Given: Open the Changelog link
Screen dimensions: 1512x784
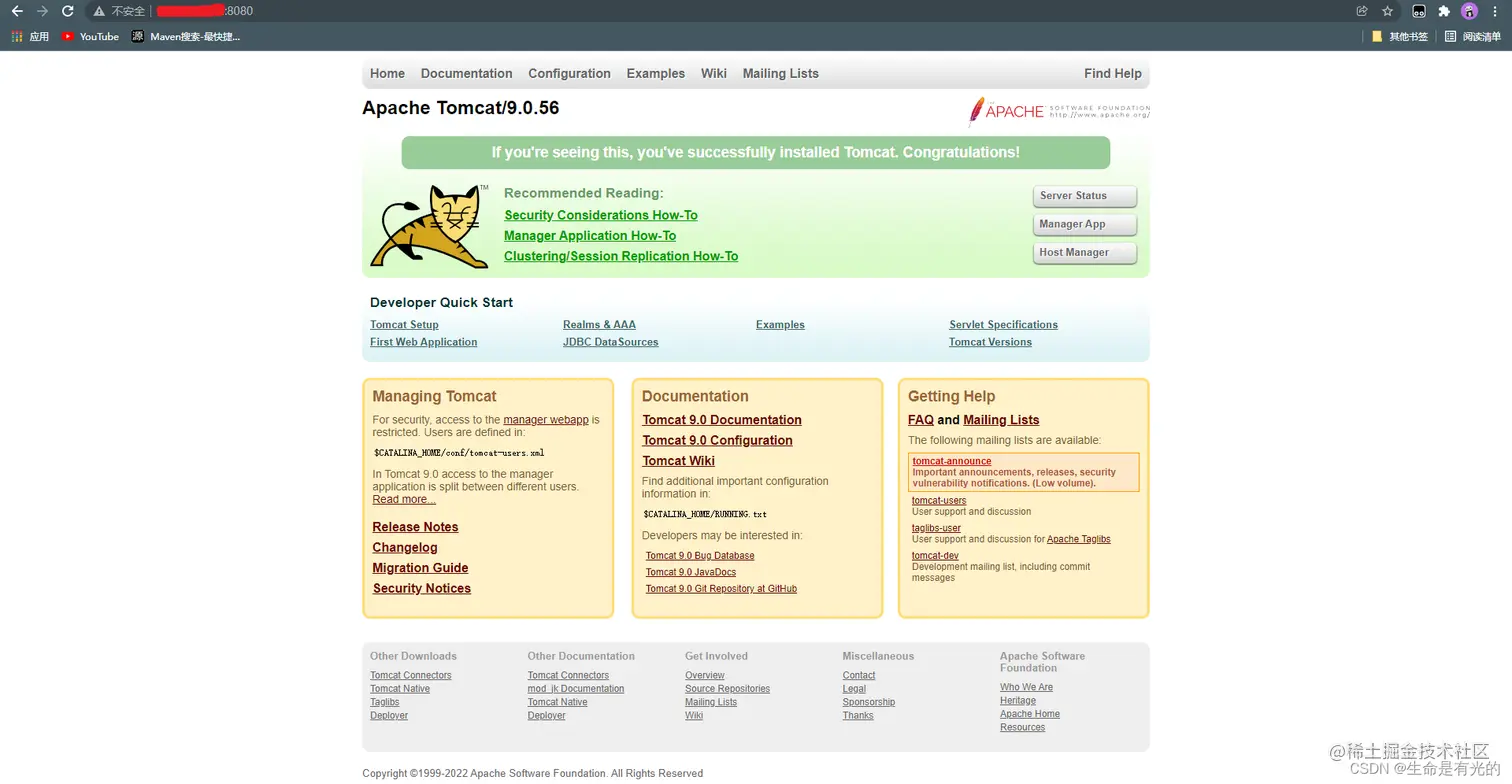Looking at the screenshot, I should point(405,547).
